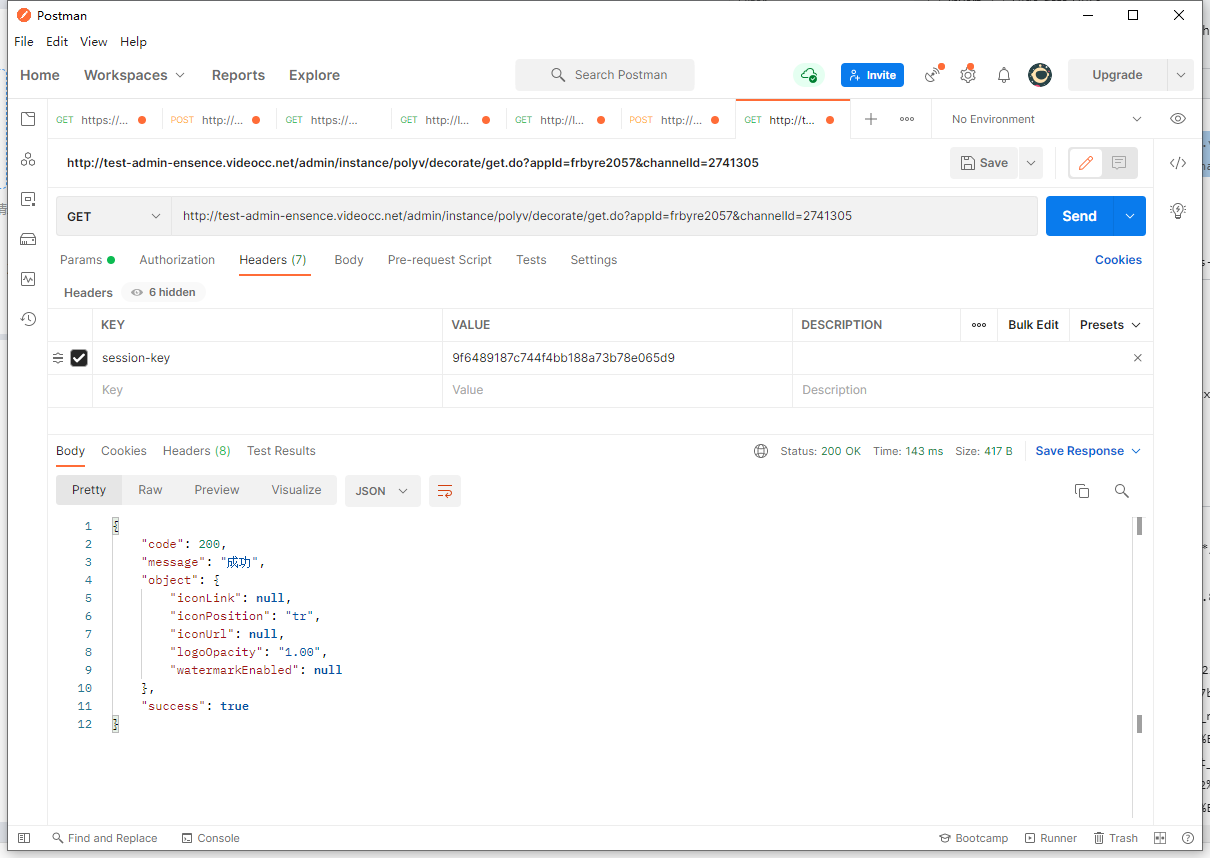Open the Monitors sidebar panel
This screenshot has height=858, width=1210.
point(28,279)
